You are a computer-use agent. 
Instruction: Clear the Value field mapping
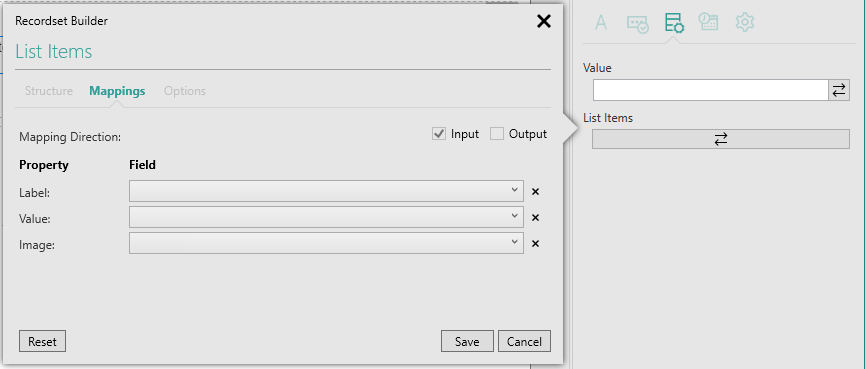coord(535,218)
